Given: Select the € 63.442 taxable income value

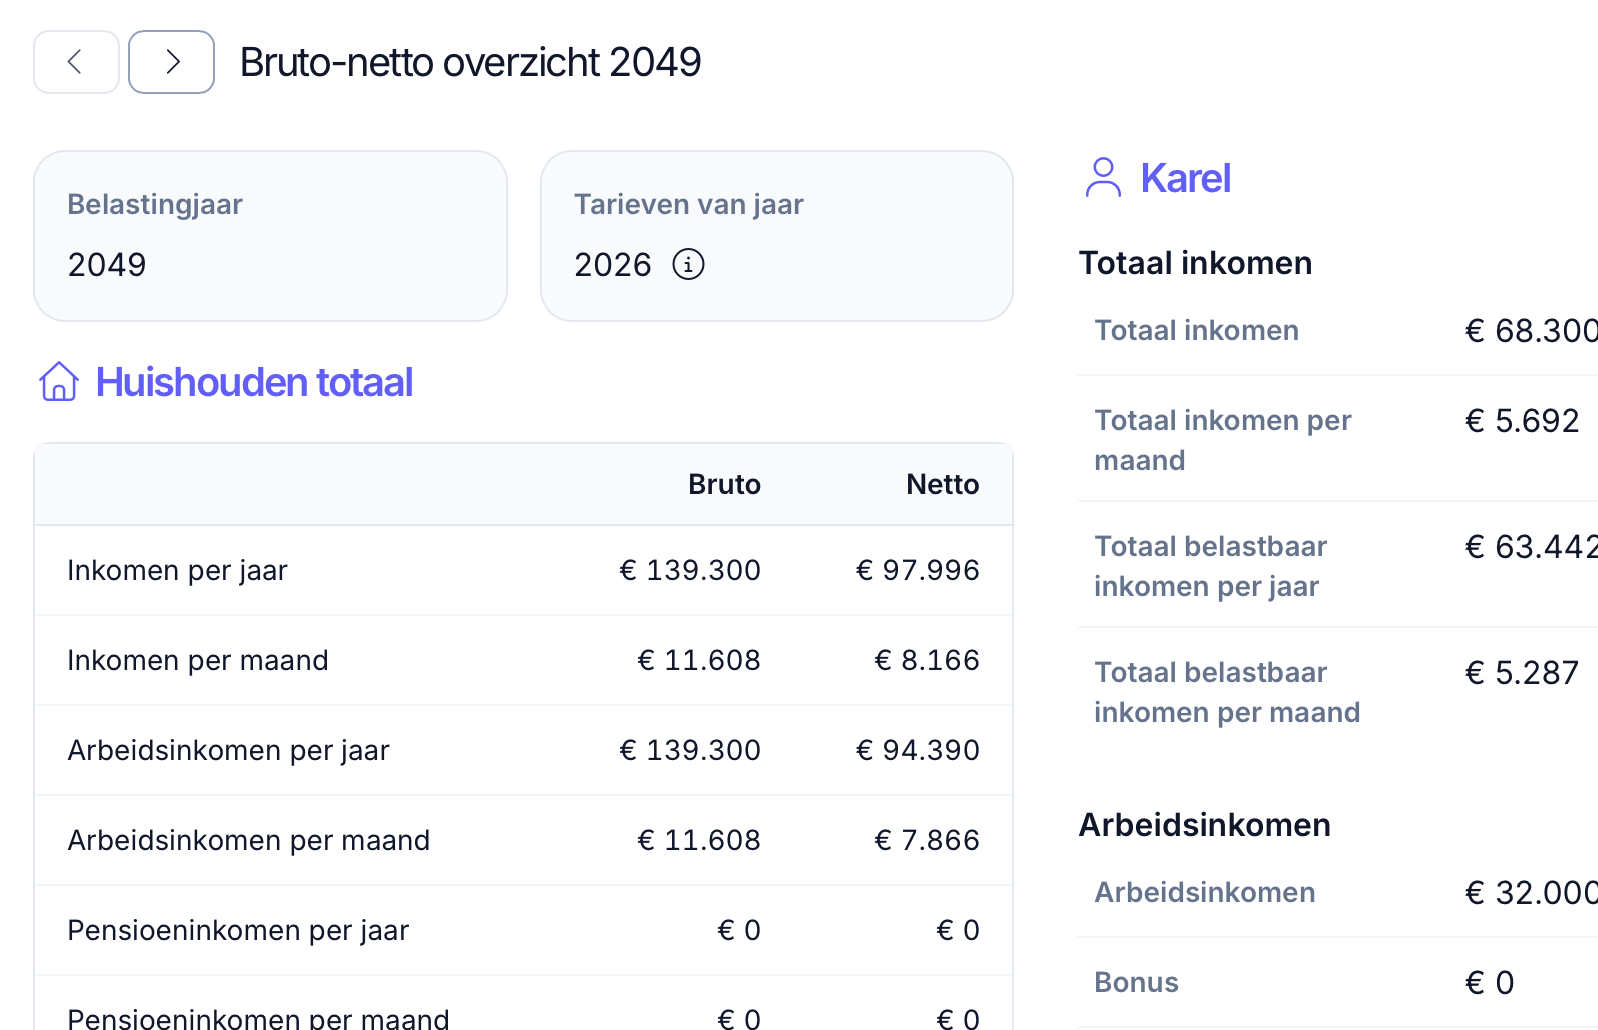Looking at the screenshot, I should [x=1531, y=546].
